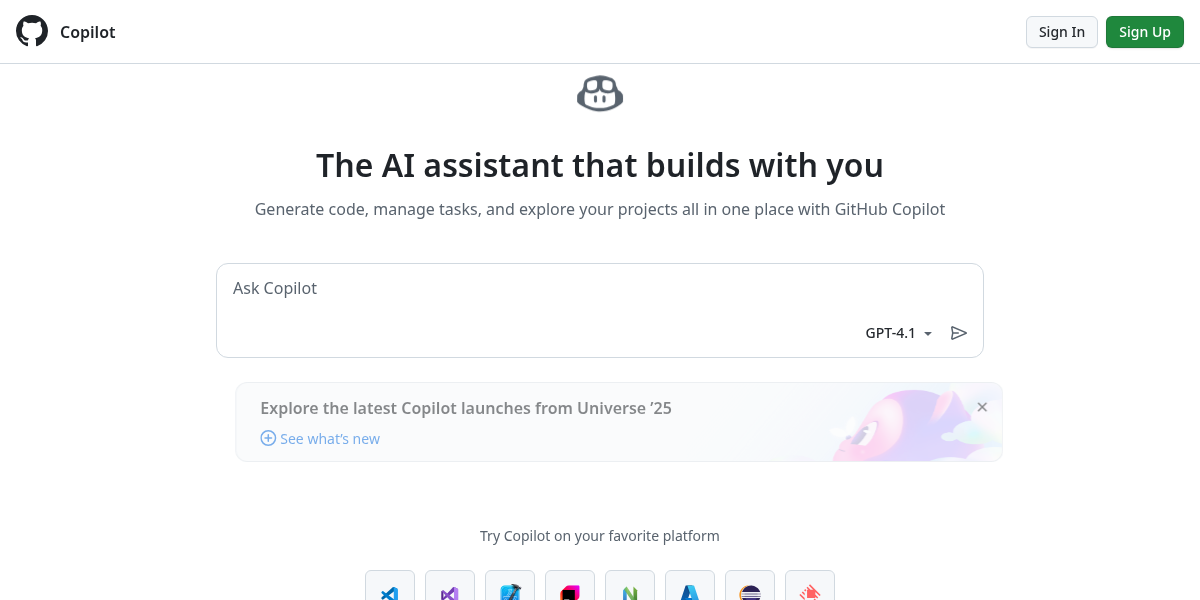
Task: Open the See what's new link
Action: 330,438
